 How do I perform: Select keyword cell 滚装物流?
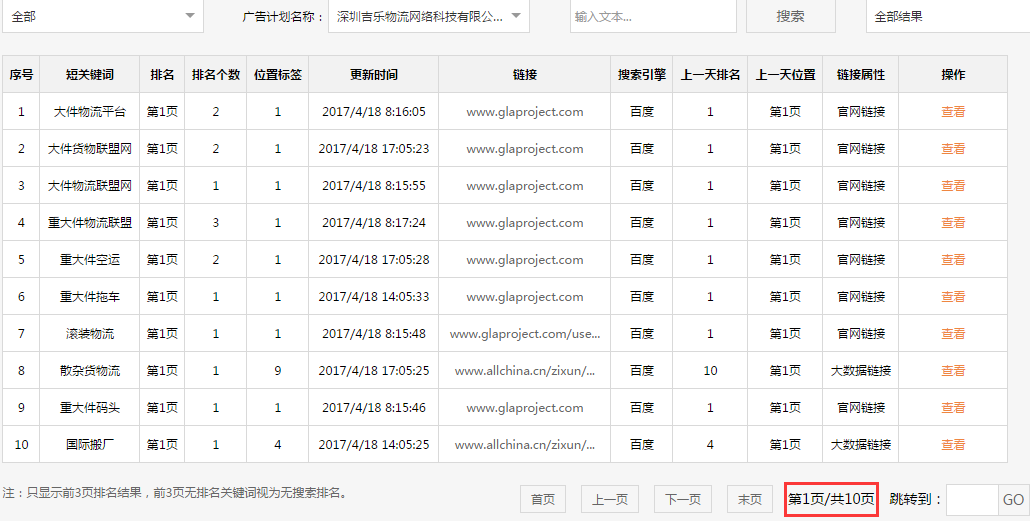pos(90,334)
